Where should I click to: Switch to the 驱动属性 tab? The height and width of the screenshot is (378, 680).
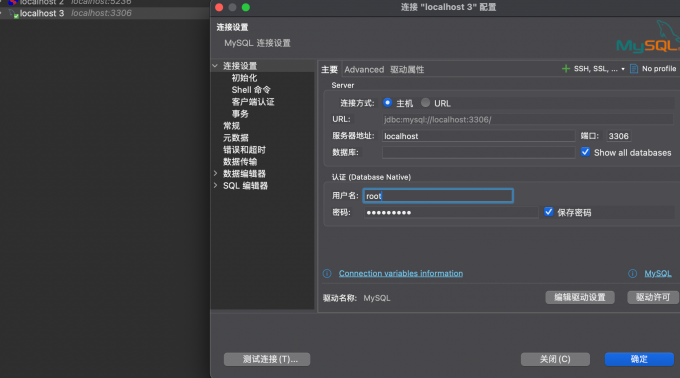tap(407, 69)
